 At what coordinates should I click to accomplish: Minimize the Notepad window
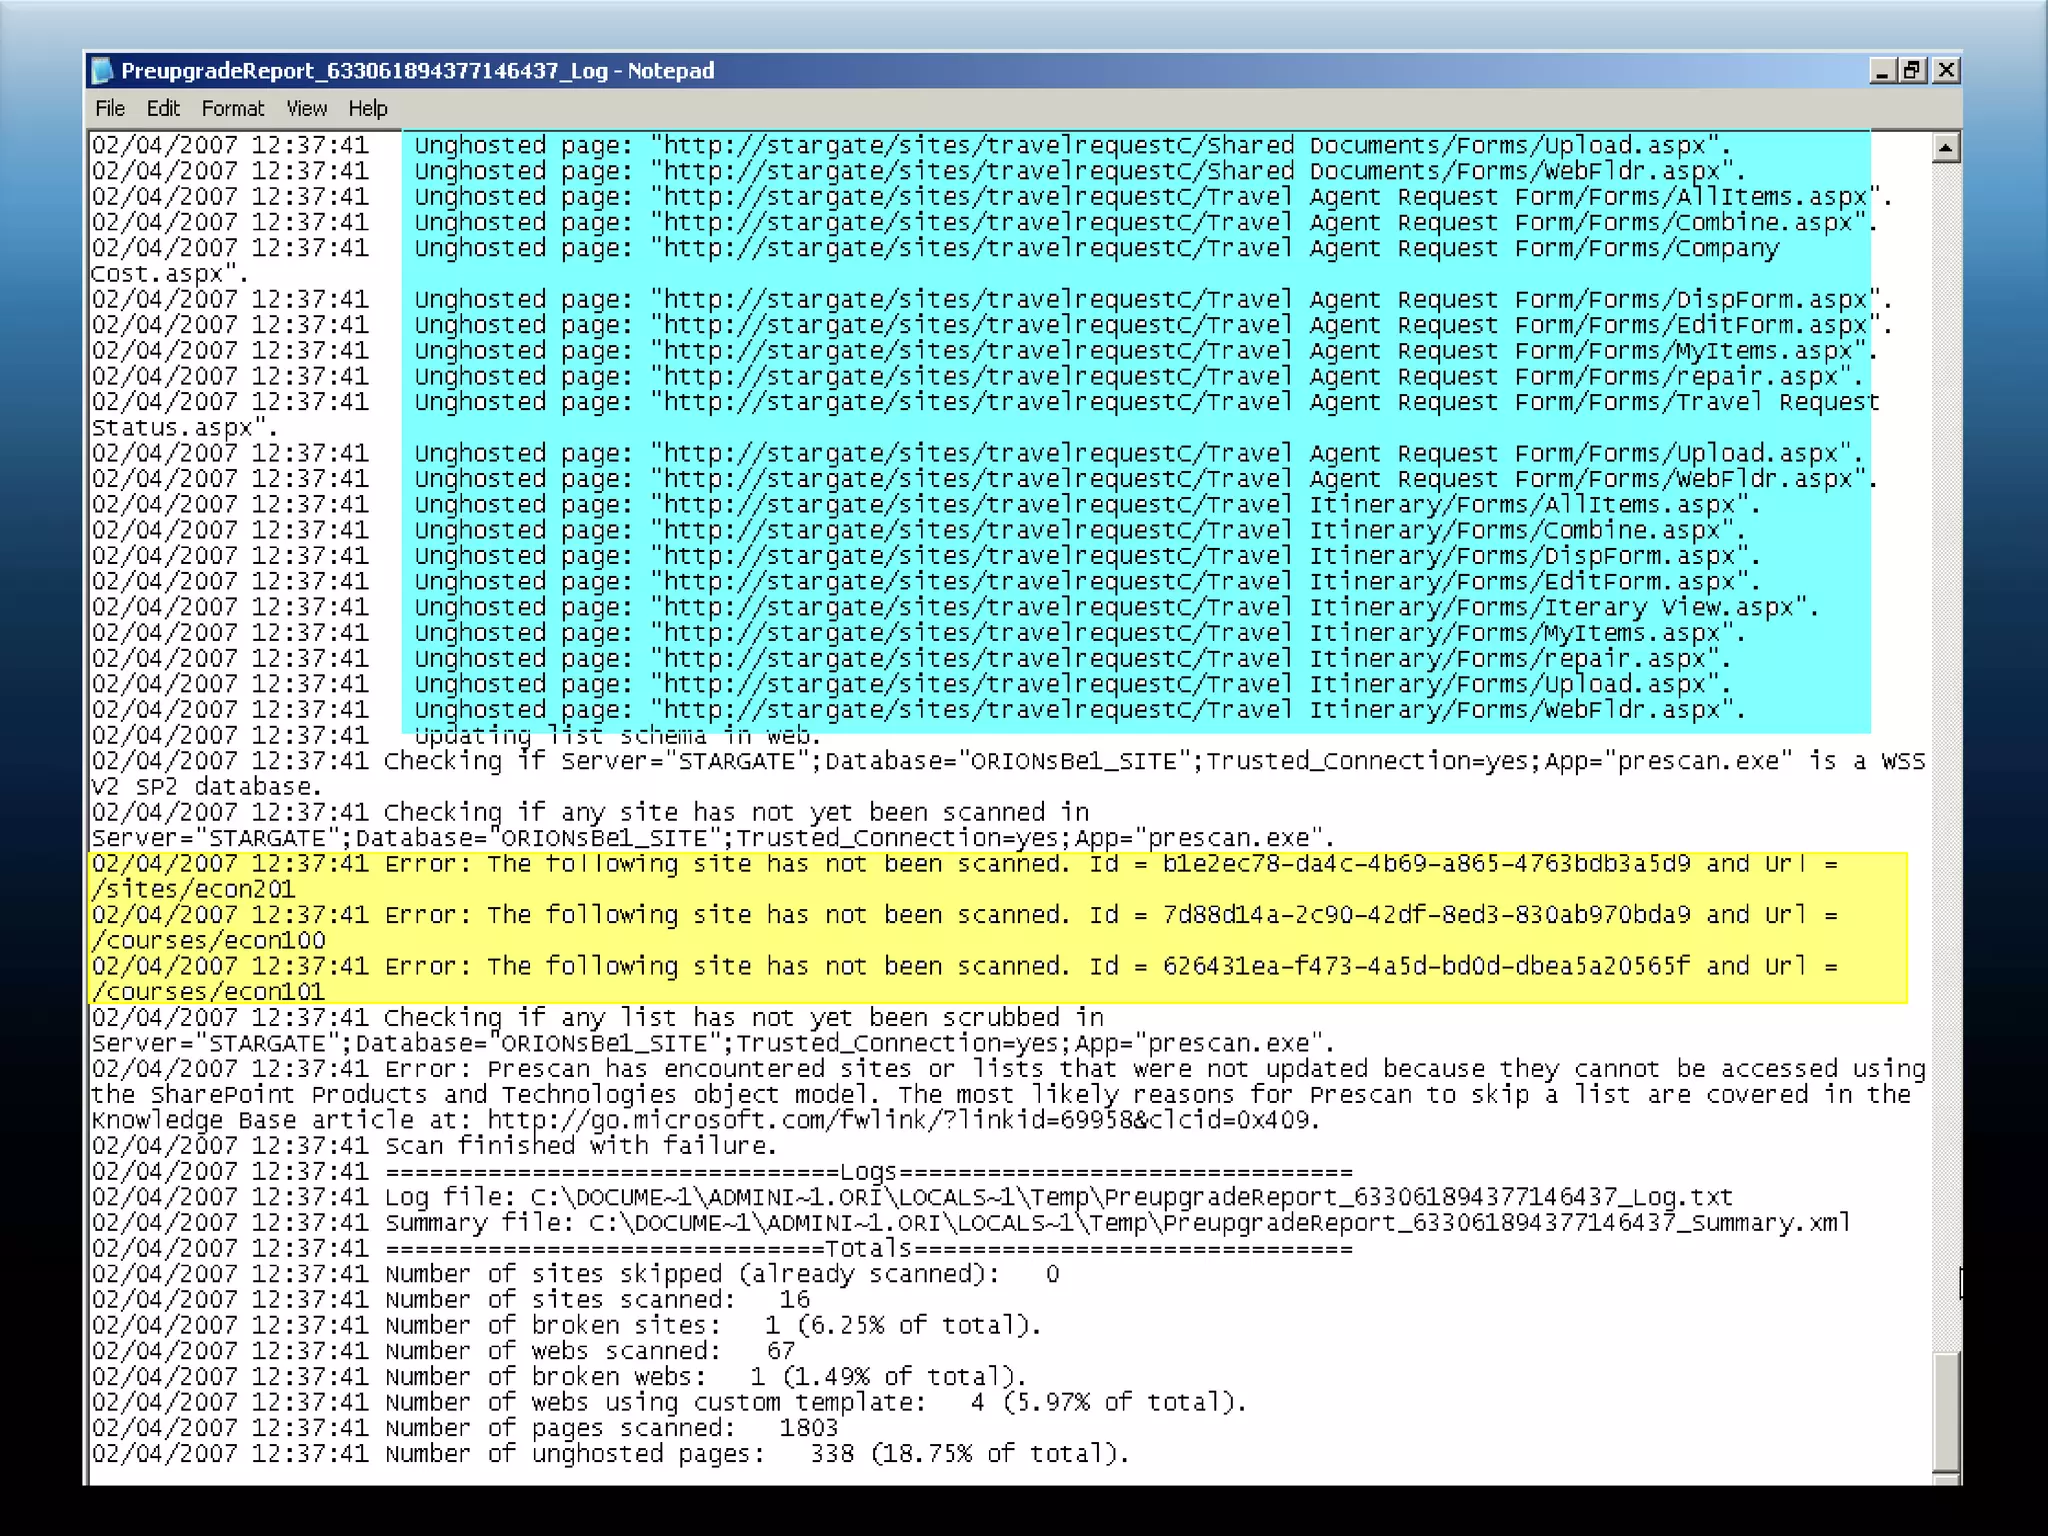1882,71
